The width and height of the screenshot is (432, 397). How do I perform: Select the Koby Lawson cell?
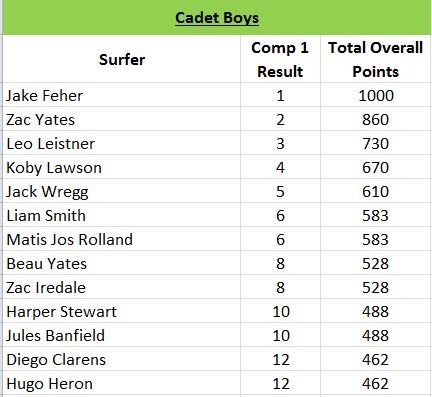point(122,167)
